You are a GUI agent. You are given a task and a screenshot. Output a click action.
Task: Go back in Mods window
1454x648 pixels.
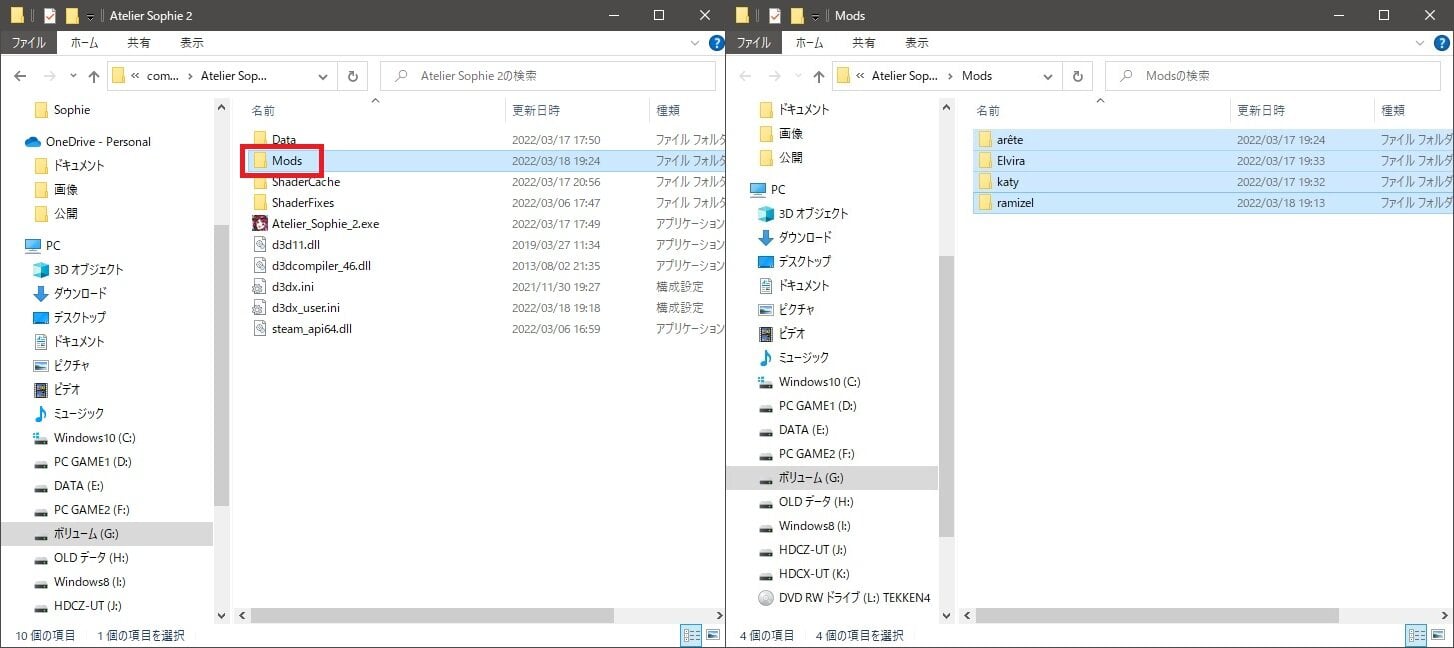(x=745, y=76)
